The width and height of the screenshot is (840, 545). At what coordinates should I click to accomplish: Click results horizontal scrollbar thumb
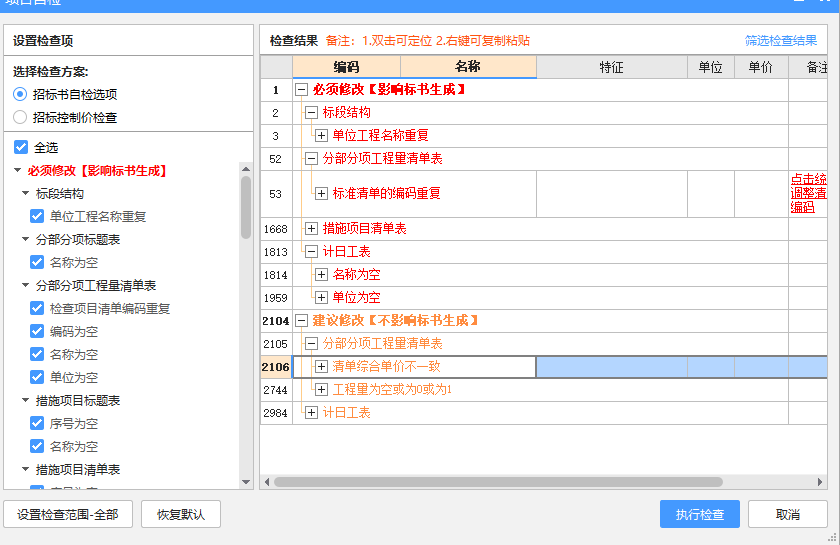point(498,482)
